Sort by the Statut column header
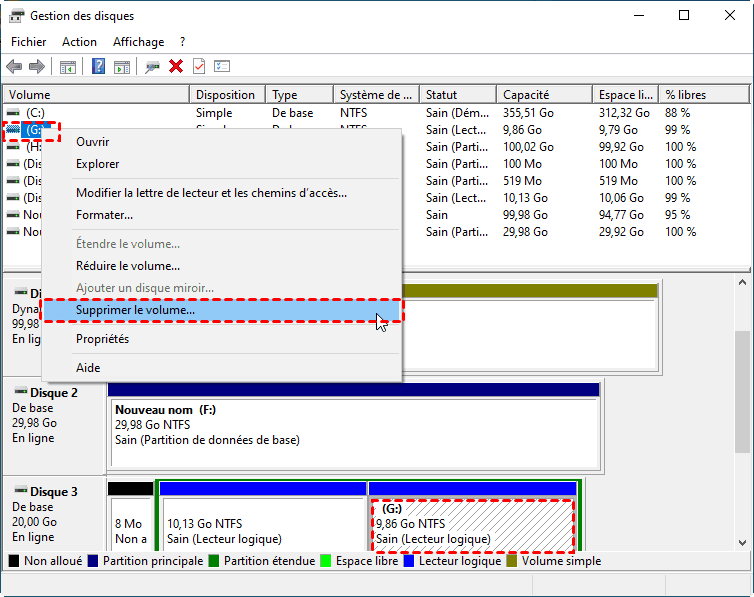Image resolution: width=754 pixels, height=597 pixels. [458, 95]
